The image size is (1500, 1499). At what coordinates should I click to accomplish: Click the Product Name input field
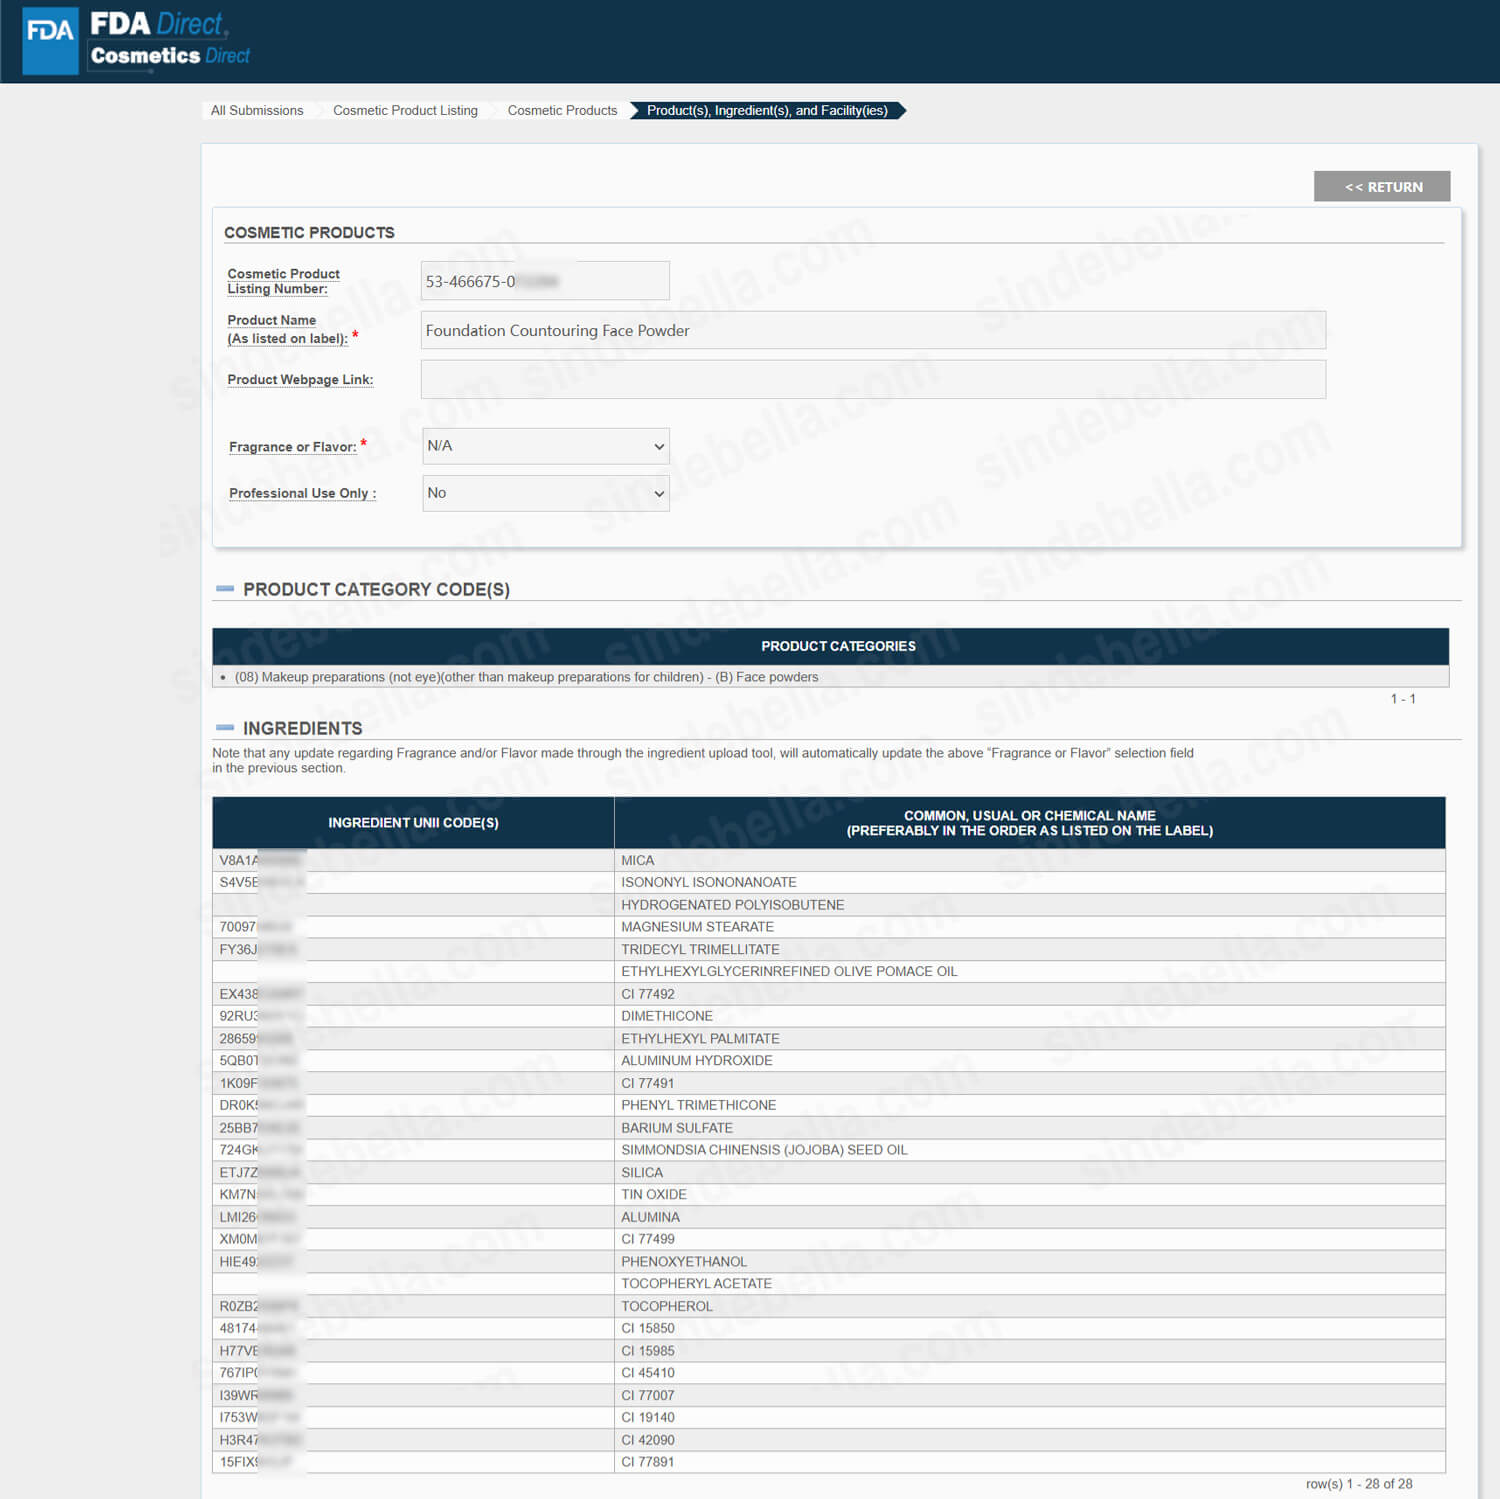click(x=872, y=331)
